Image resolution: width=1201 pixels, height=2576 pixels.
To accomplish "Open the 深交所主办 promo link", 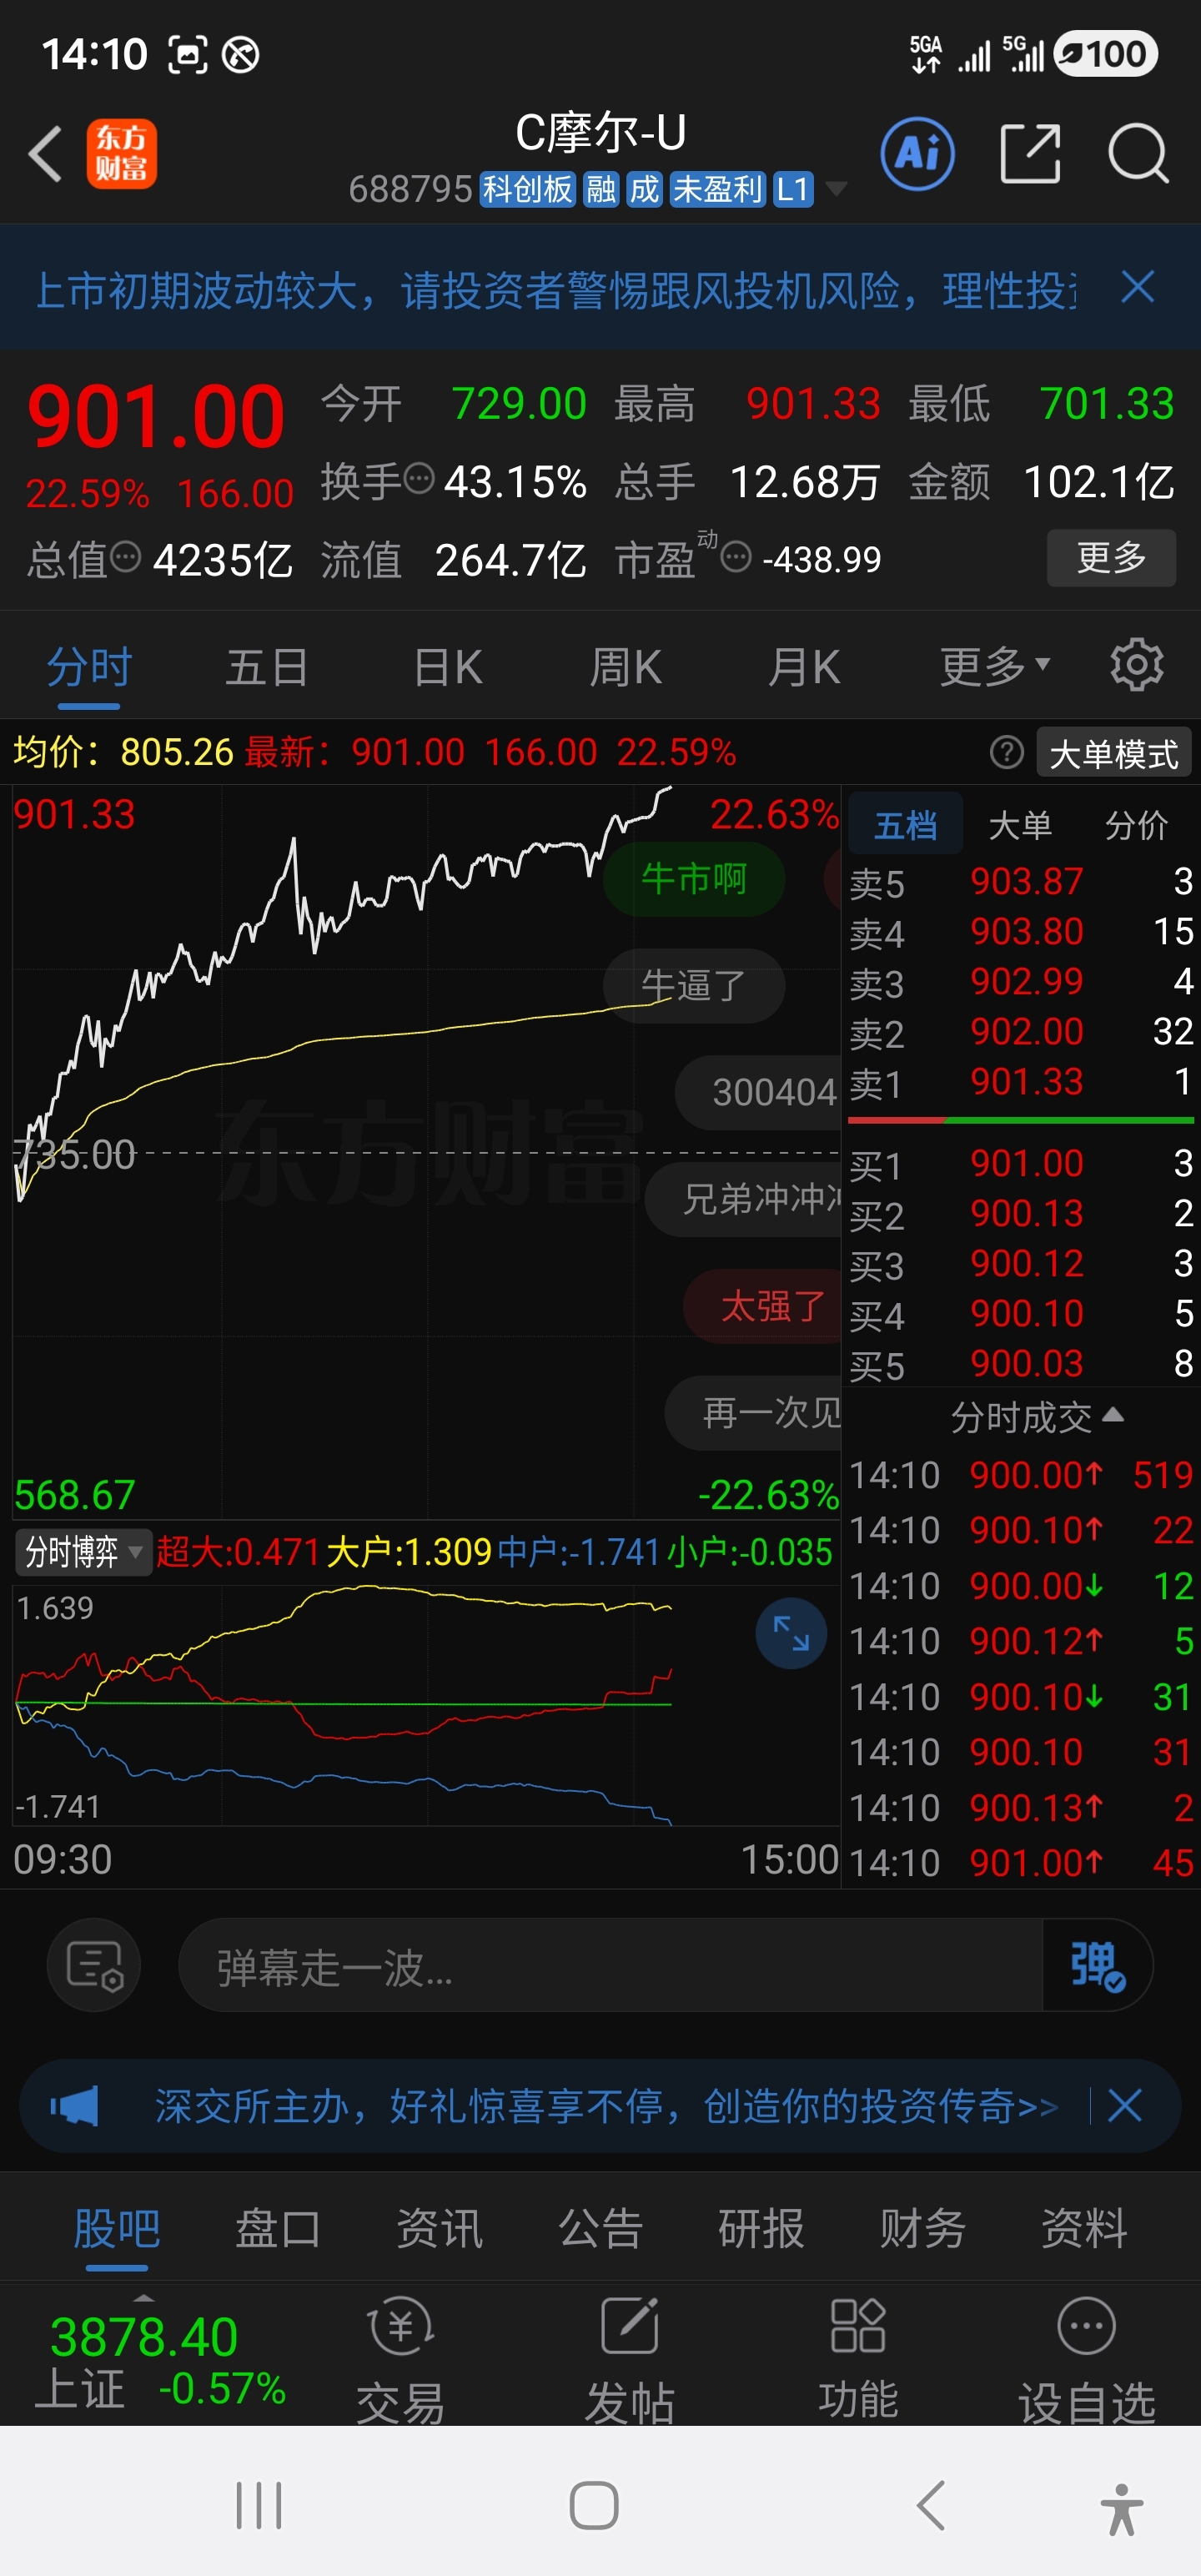I will pos(605,2106).
